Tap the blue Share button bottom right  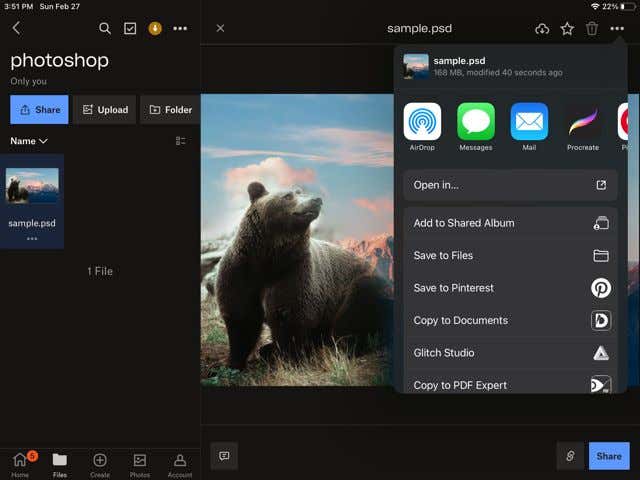(x=609, y=456)
